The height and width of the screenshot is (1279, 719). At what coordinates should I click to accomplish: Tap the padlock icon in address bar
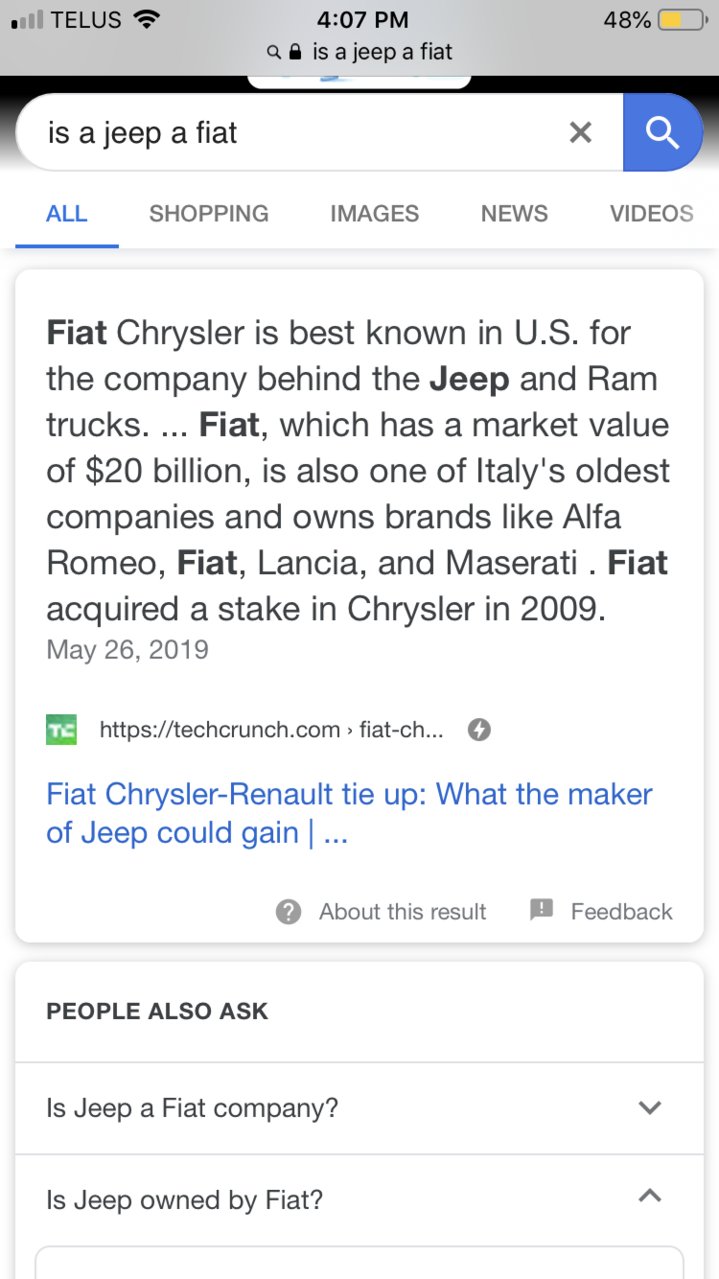pos(295,52)
